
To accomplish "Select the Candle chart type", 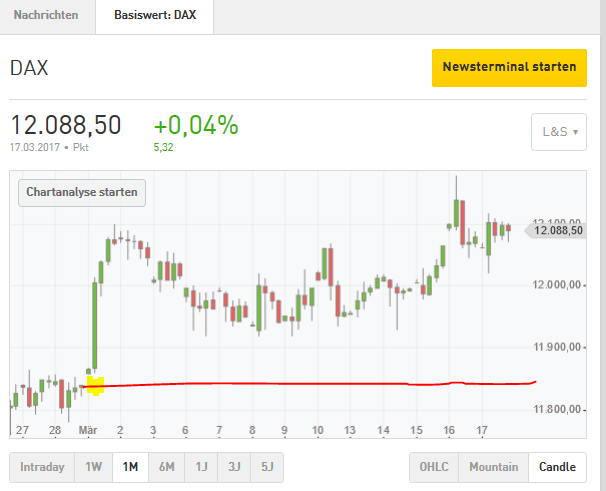I will pos(558,467).
